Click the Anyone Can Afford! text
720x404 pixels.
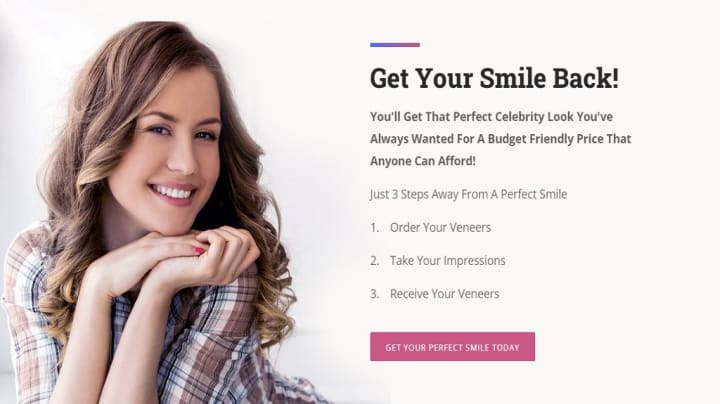point(423,161)
